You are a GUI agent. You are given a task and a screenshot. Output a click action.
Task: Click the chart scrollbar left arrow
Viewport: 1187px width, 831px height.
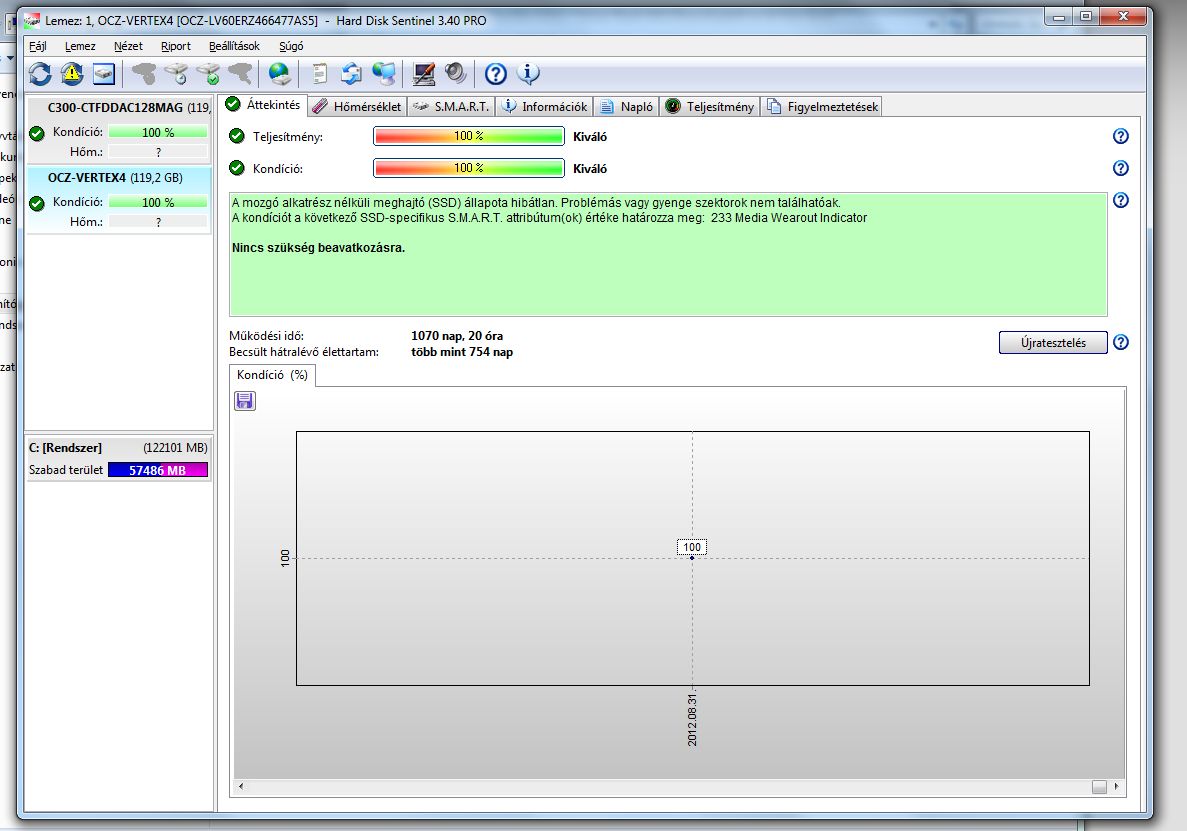click(x=241, y=786)
